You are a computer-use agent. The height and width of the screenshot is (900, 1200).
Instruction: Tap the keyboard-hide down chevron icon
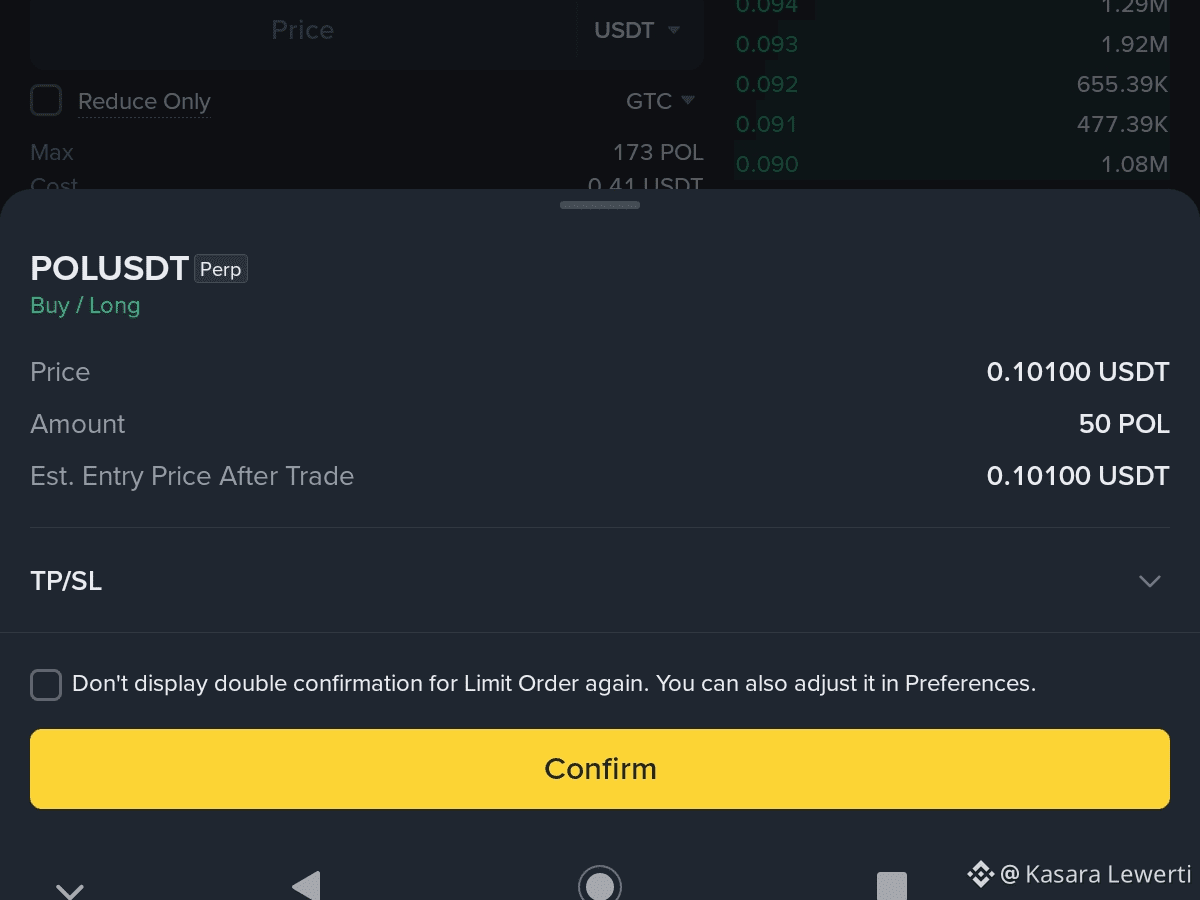click(69, 890)
